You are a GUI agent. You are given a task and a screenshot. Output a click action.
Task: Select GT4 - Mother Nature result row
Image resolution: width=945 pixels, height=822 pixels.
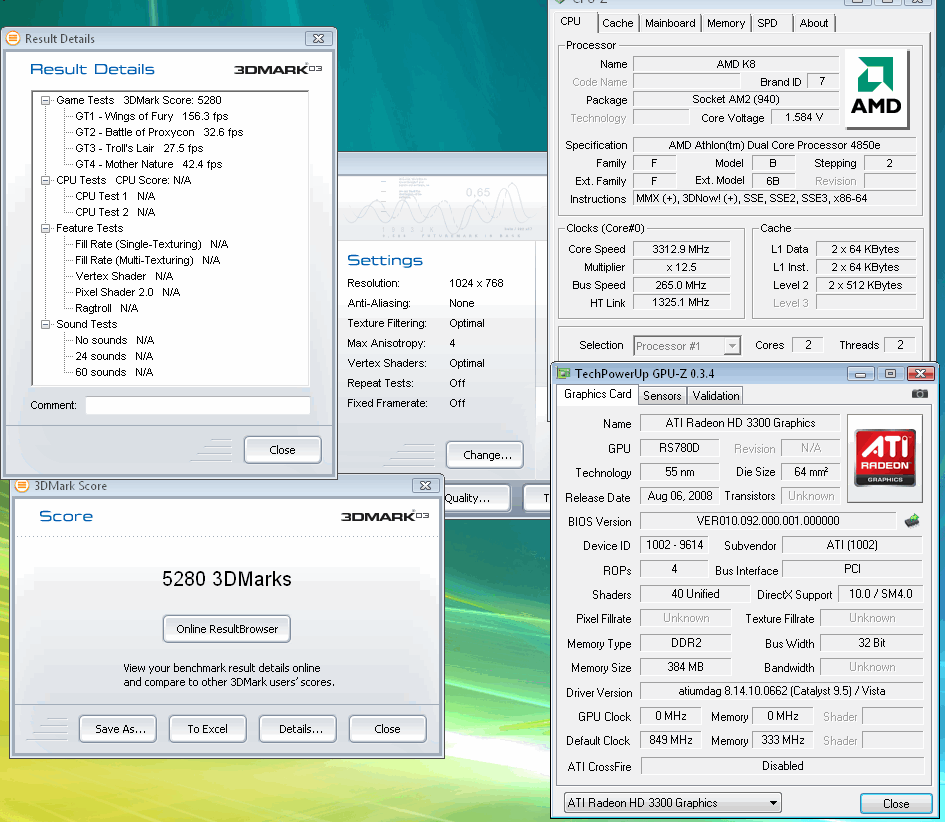(x=149, y=164)
